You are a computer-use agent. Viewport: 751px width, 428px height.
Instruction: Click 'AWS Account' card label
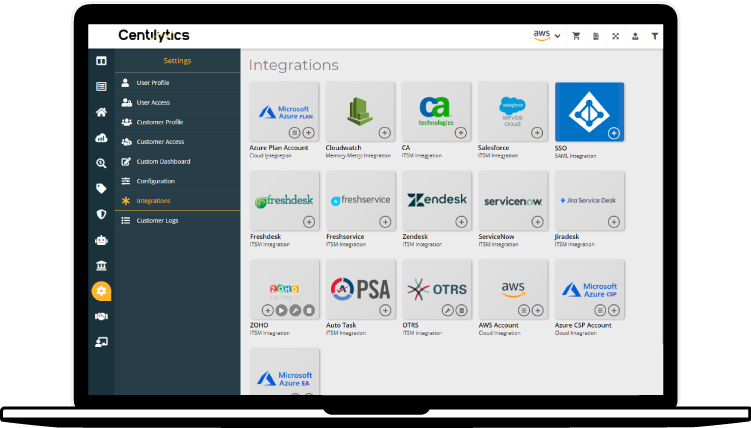[498, 325]
